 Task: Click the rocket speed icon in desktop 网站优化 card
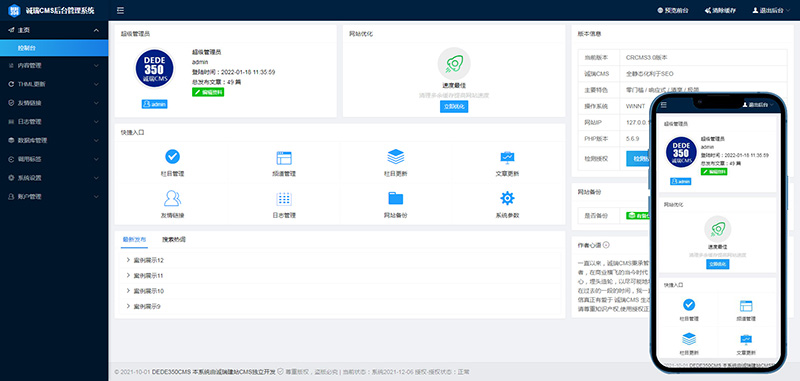454,64
